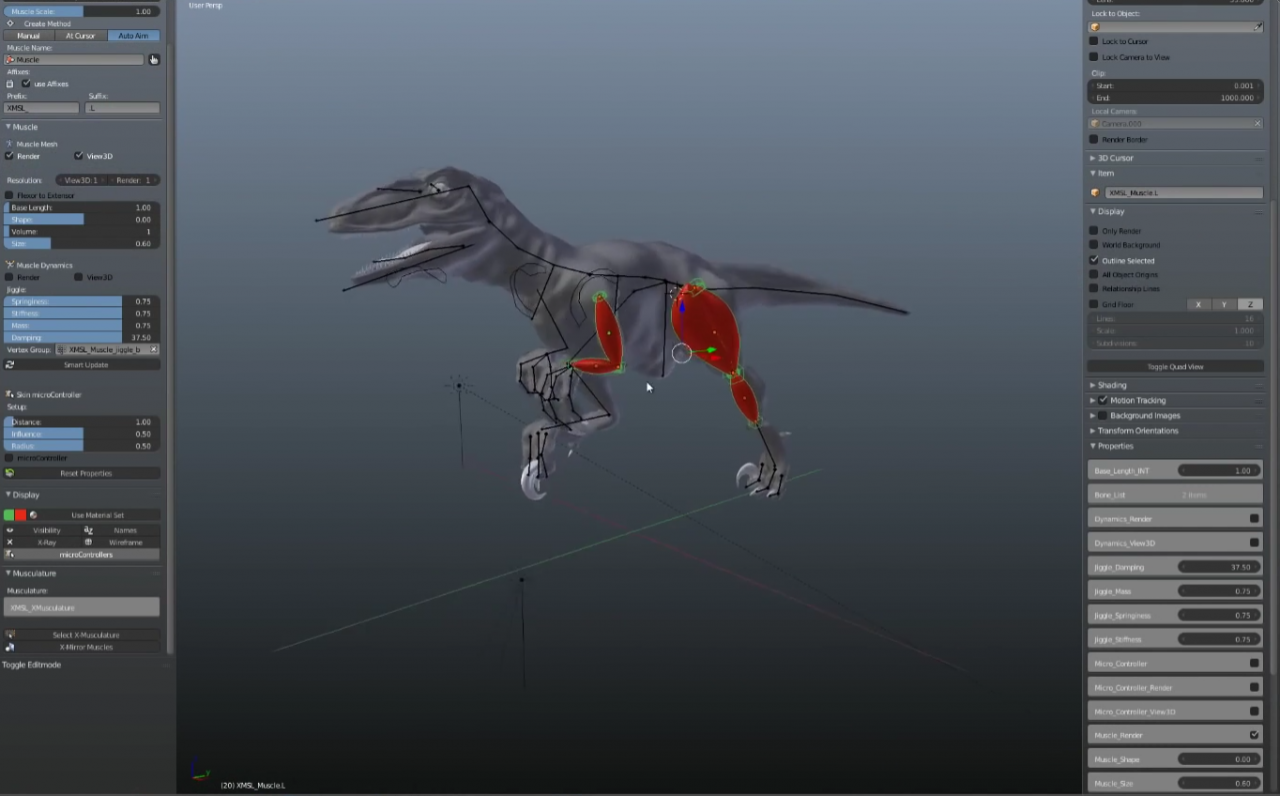The height and width of the screenshot is (796, 1280).
Task: Clear the Camera.000 local camera with X
Action: tap(1257, 124)
